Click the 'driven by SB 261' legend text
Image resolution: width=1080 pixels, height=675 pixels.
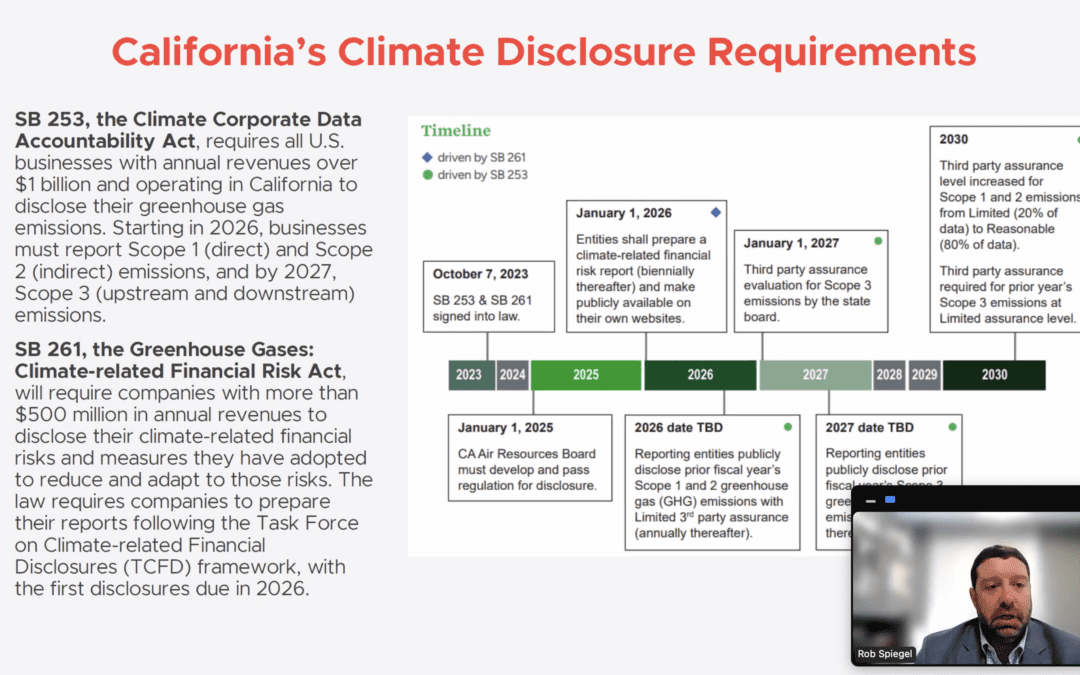click(x=481, y=158)
